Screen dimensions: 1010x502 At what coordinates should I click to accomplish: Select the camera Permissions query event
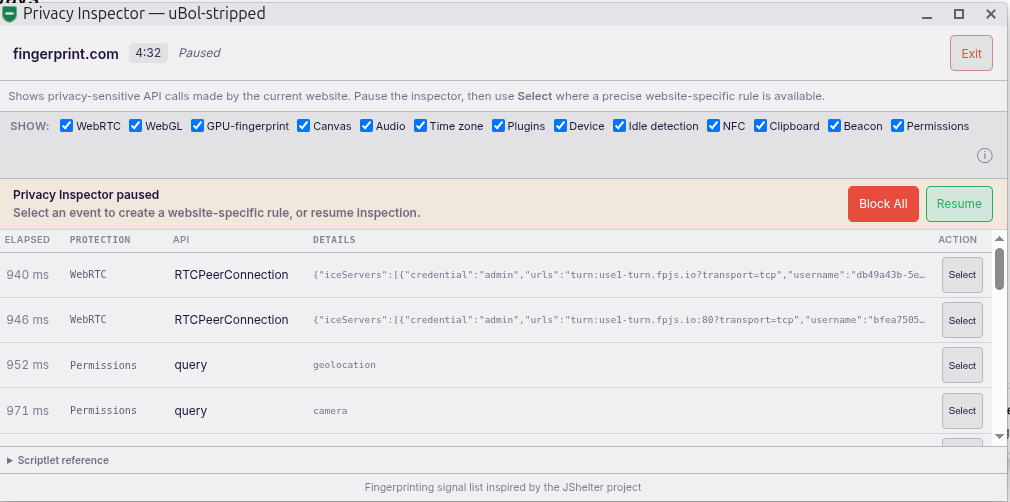(x=962, y=410)
